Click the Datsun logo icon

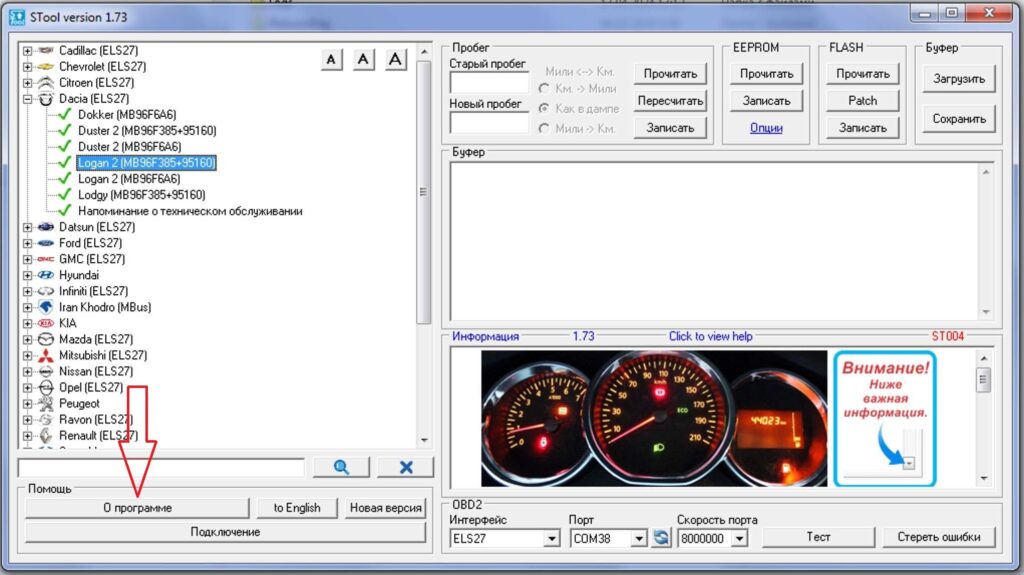click(46, 227)
